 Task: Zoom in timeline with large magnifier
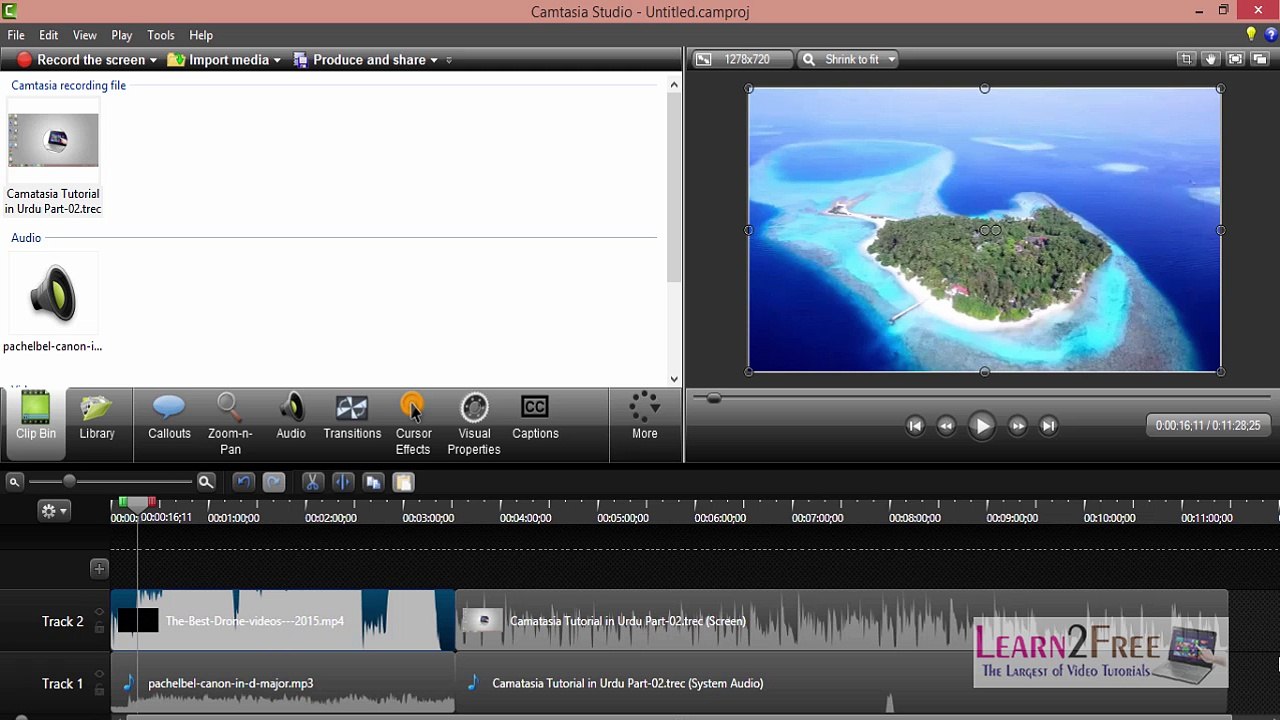206,482
